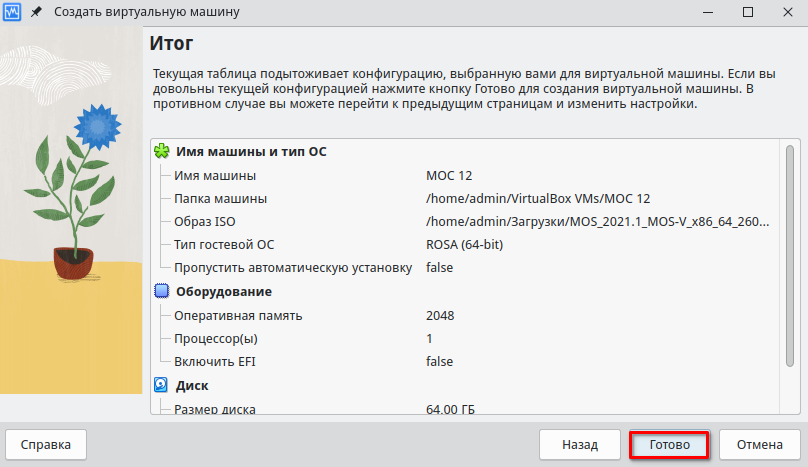This screenshot has width=808, height=467.
Task: Click the green icon beside "Имя машины и тип ОС"
Action: tap(162, 152)
